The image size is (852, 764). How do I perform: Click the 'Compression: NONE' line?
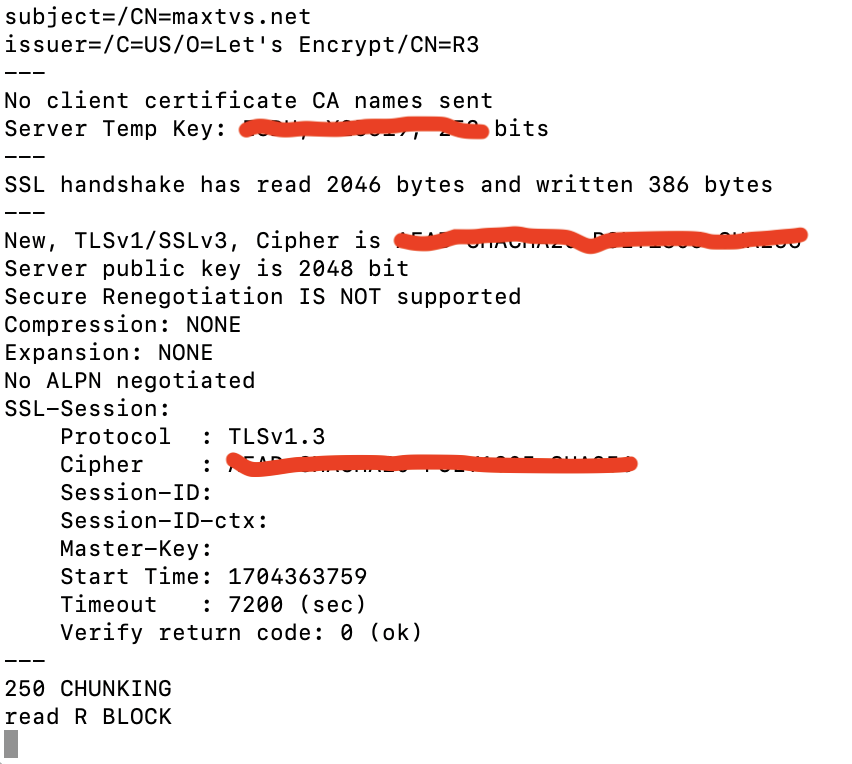pyautogui.click(x=123, y=324)
